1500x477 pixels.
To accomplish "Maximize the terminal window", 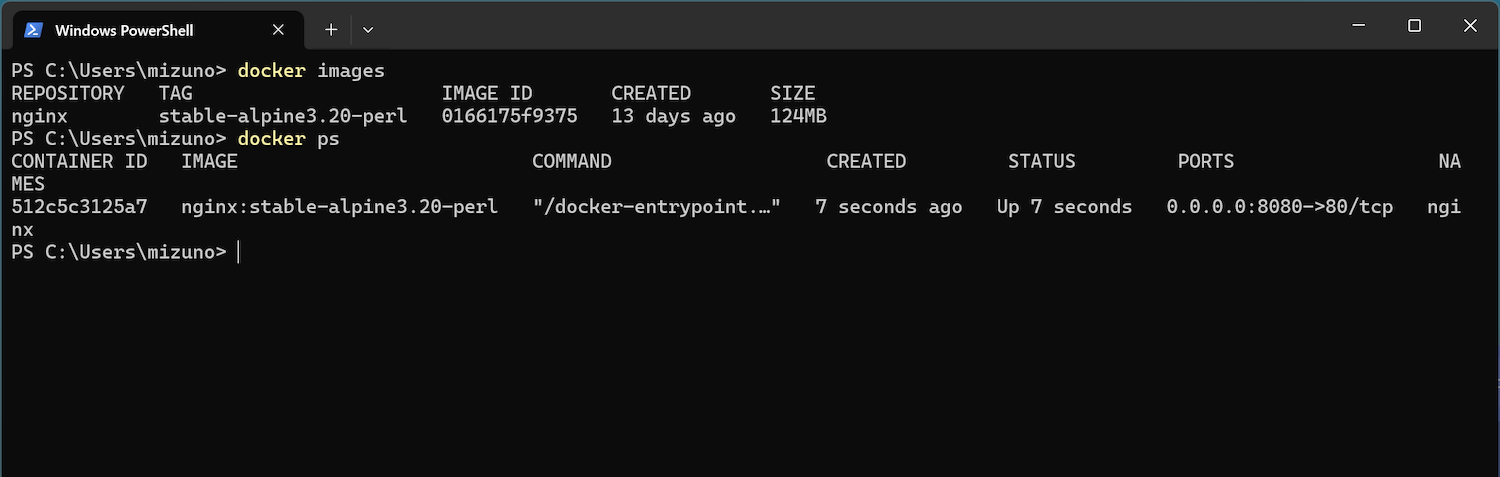I will point(1414,26).
